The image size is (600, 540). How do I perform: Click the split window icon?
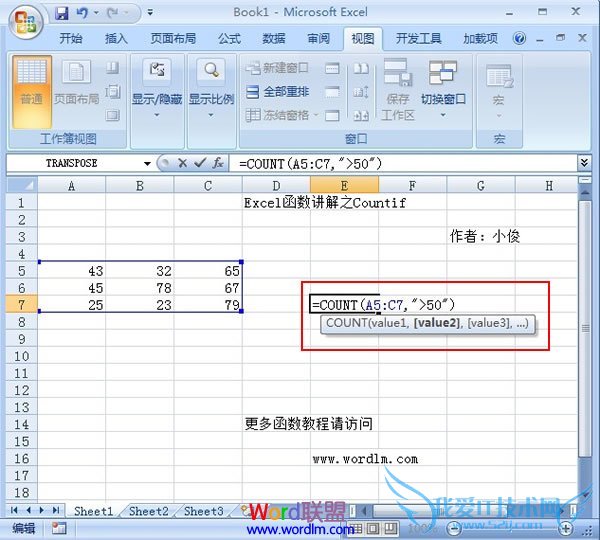[x=332, y=69]
